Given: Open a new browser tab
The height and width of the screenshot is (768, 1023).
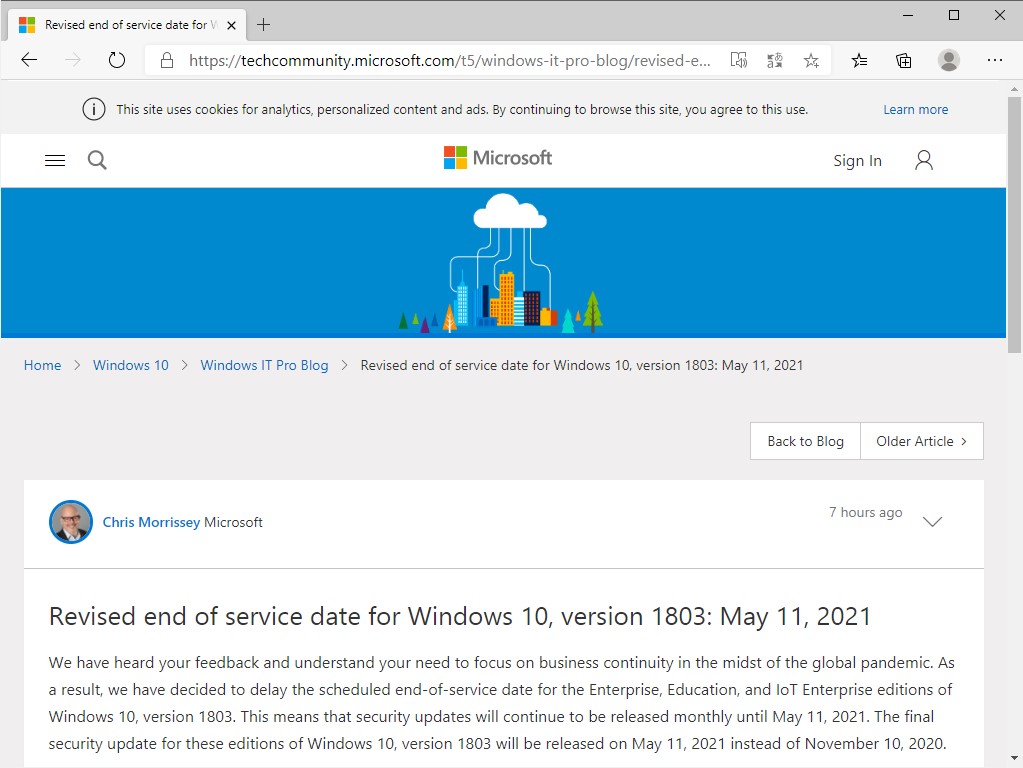Looking at the screenshot, I should [x=263, y=23].
